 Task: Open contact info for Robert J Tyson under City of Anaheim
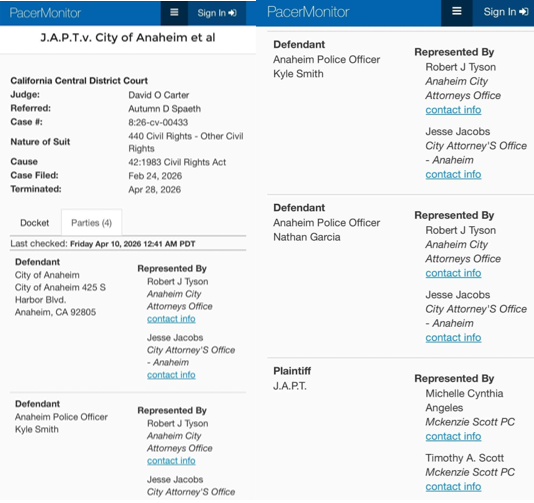coord(171,319)
